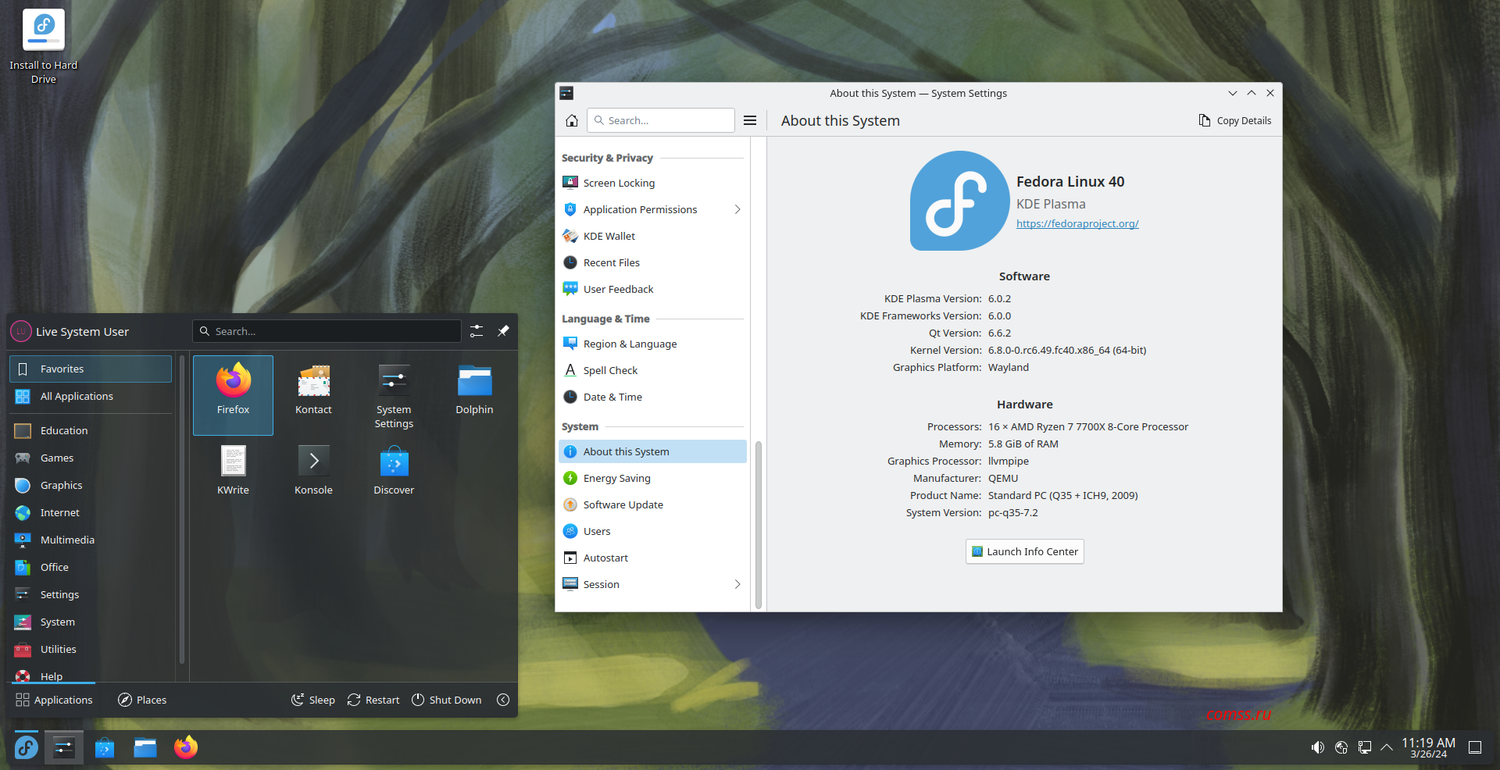The width and height of the screenshot is (1500, 770).
Task: Open Discover from the Favorites grid
Action: click(394, 472)
